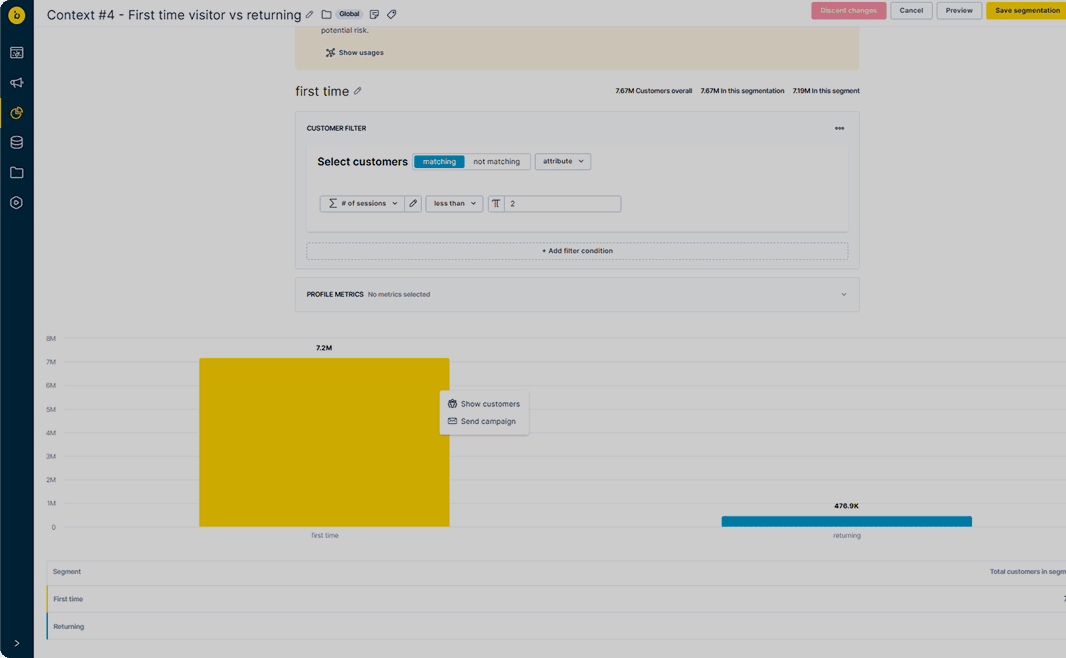Choose 'Show customers' from context menu
The image size is (1066, 658).
tap(489, 404)
